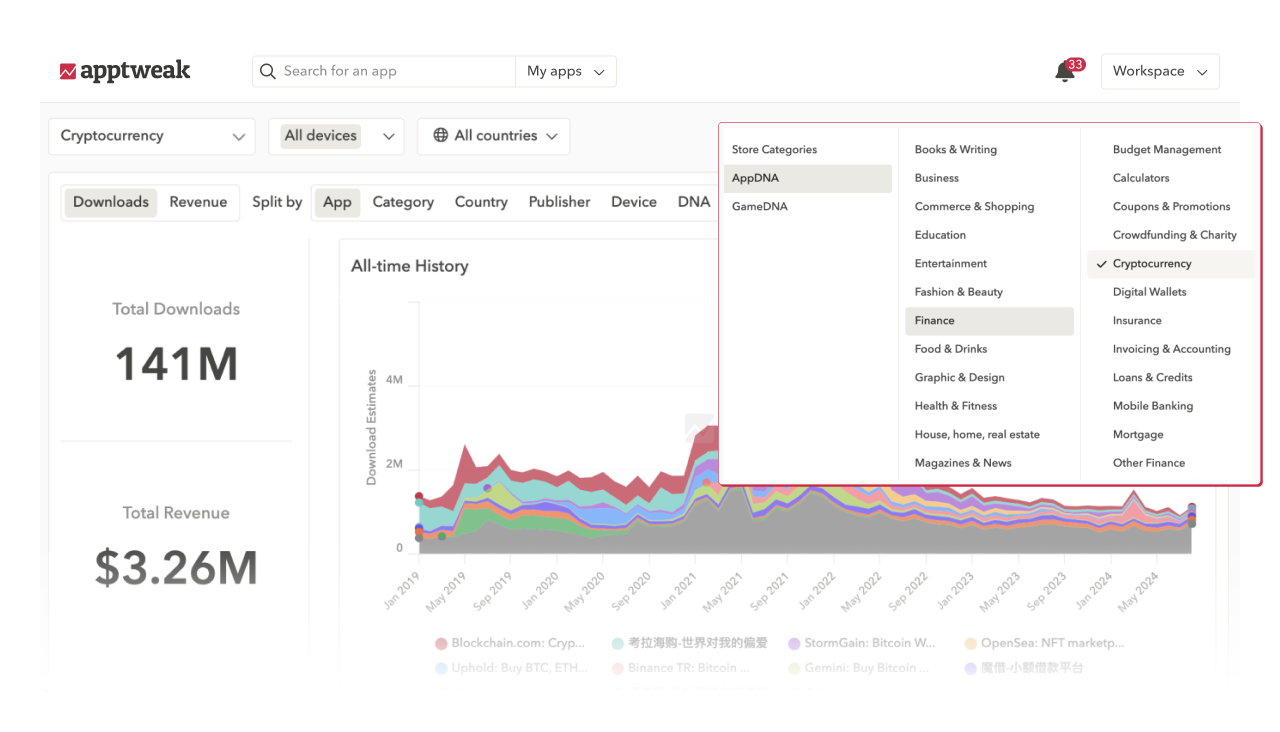The width and height of the screenshot is (1280, 732).
Task: Click the 141M total downloads value
Action: click(176, 364)
